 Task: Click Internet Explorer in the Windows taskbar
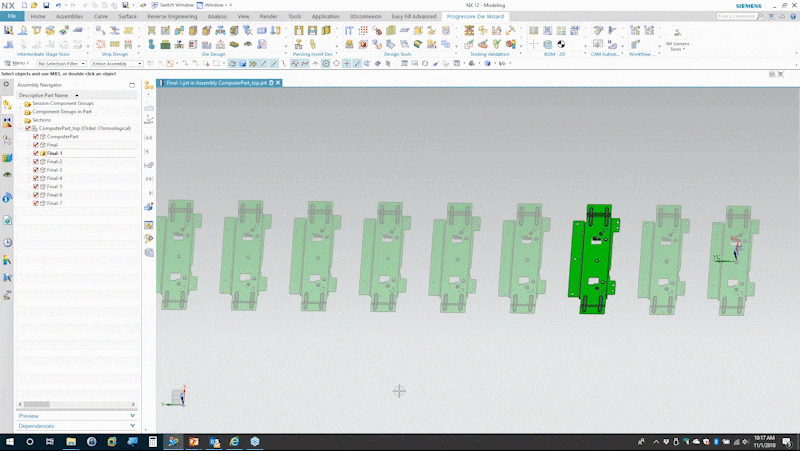(234, 442)
